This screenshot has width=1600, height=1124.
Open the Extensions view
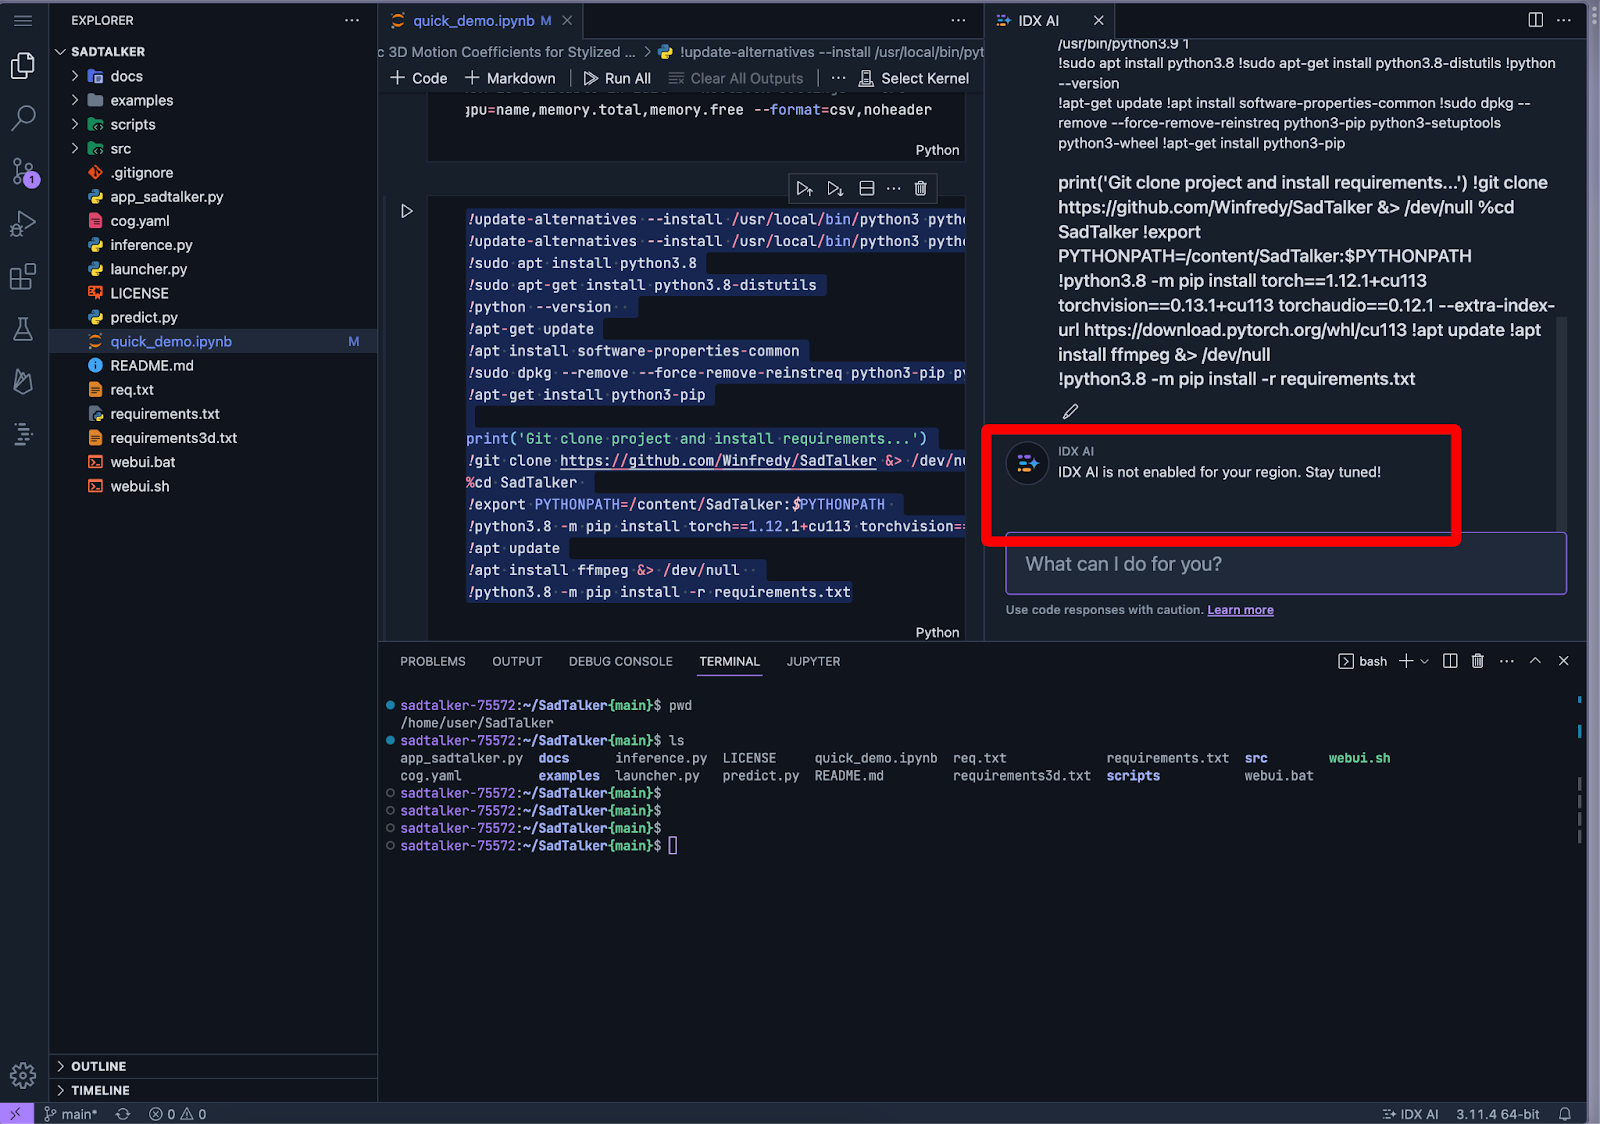point(23,276)
